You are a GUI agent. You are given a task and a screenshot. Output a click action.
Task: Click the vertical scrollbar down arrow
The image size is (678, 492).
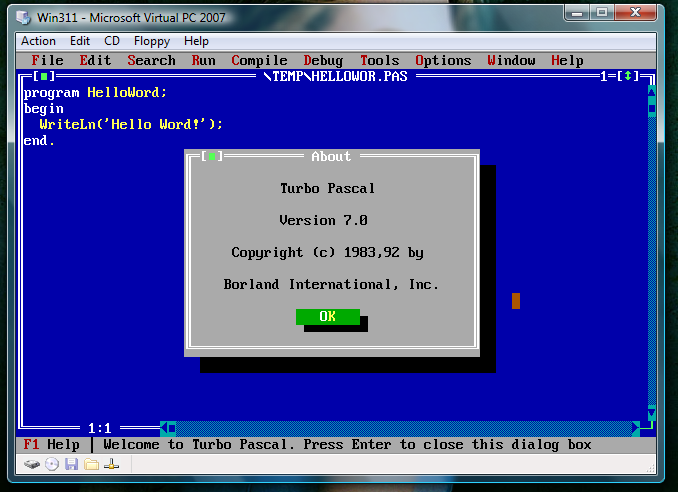(x=652, y=412)
